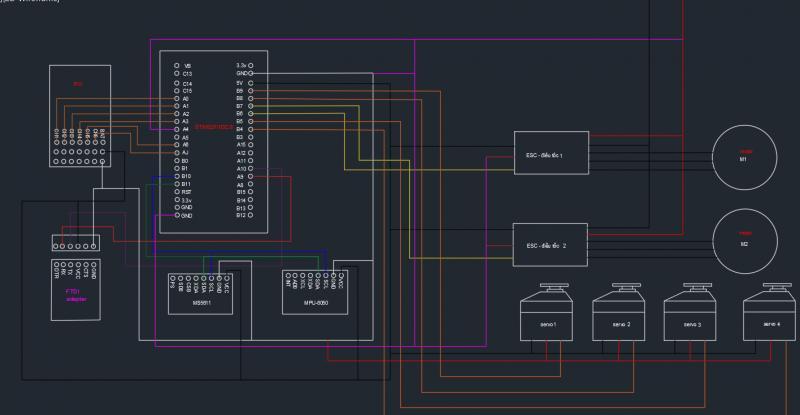Click the red STM32 label on the microcontroller
This screenshot has width=800, height=415.
point(213,127)
